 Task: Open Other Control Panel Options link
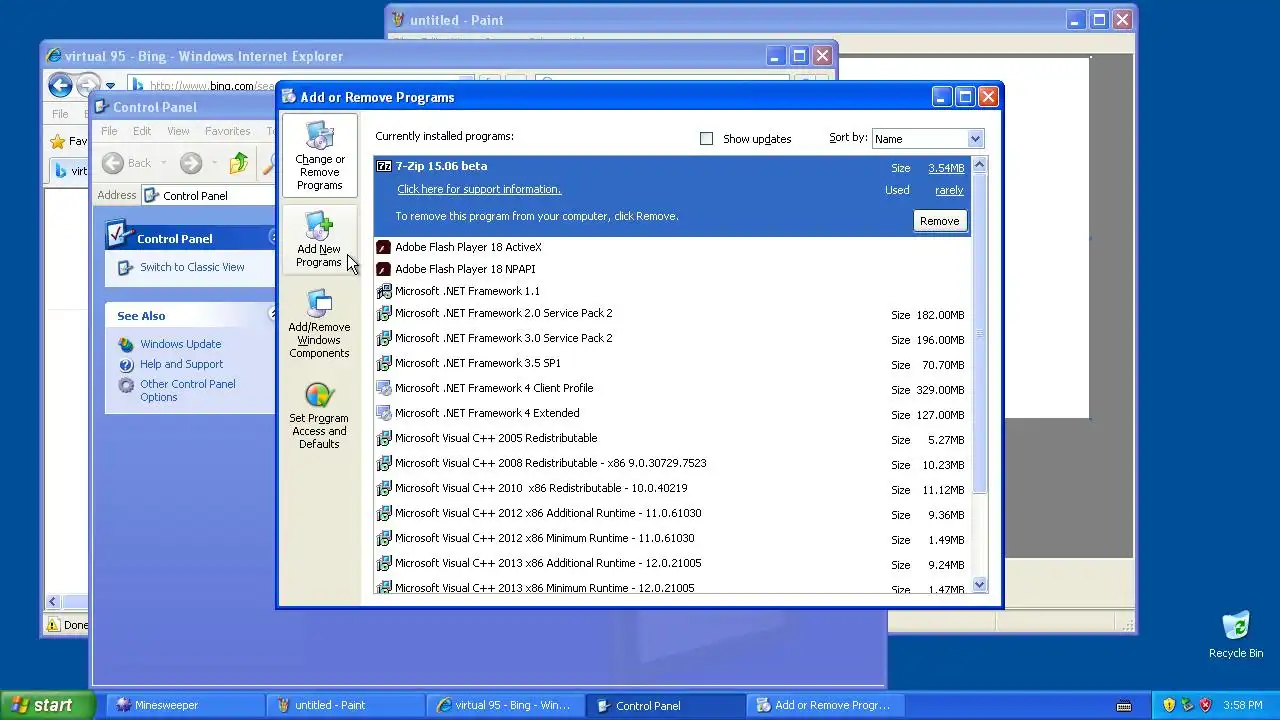click(x=188, y=390)
